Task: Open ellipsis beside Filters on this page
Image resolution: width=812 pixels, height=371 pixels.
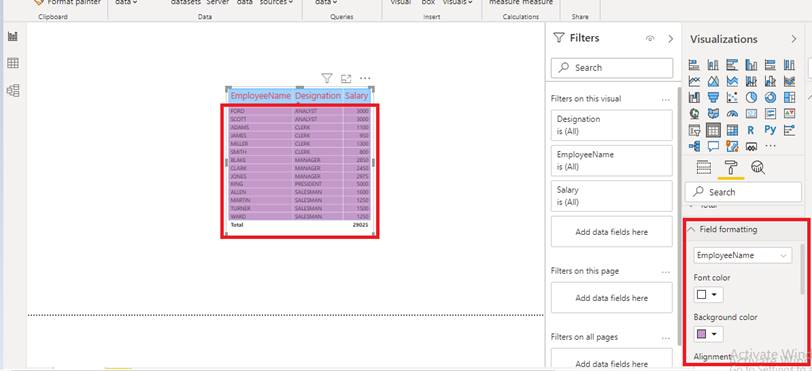Action: click(666, 272)
